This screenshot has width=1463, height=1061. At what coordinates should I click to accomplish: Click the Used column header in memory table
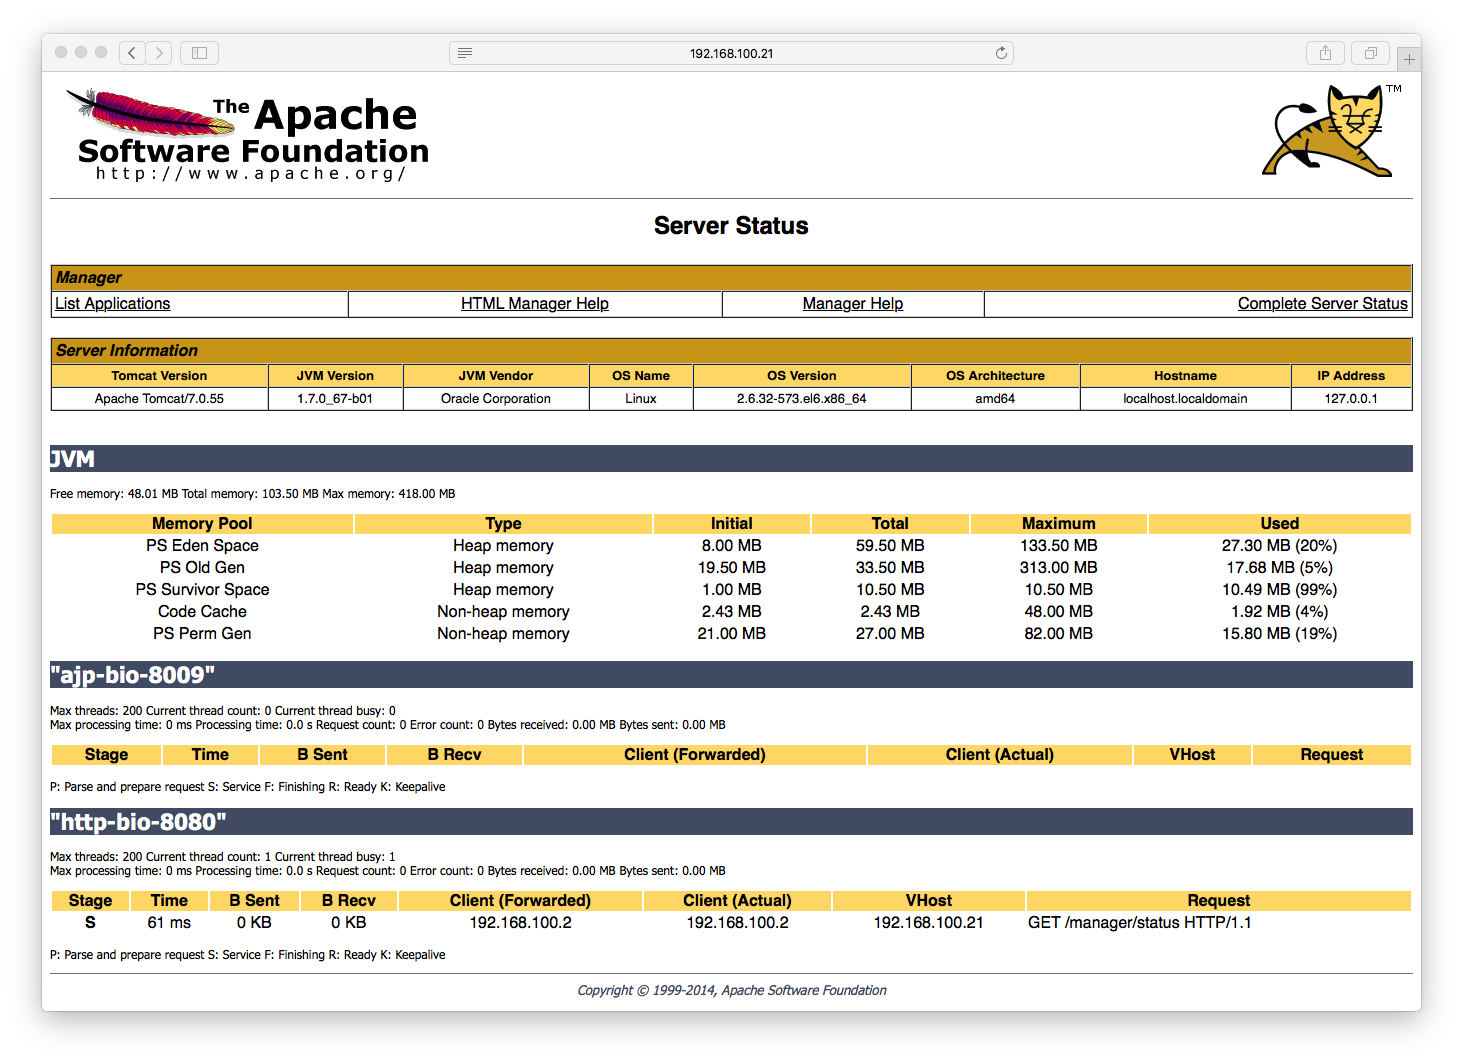[1279, 524]
